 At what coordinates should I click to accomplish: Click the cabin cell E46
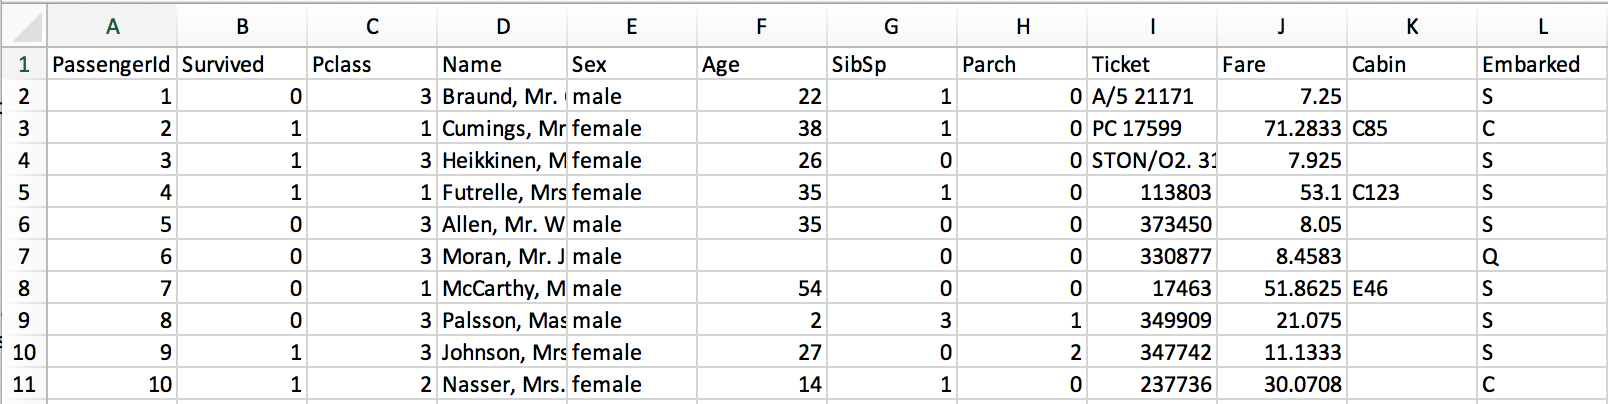1412,288
